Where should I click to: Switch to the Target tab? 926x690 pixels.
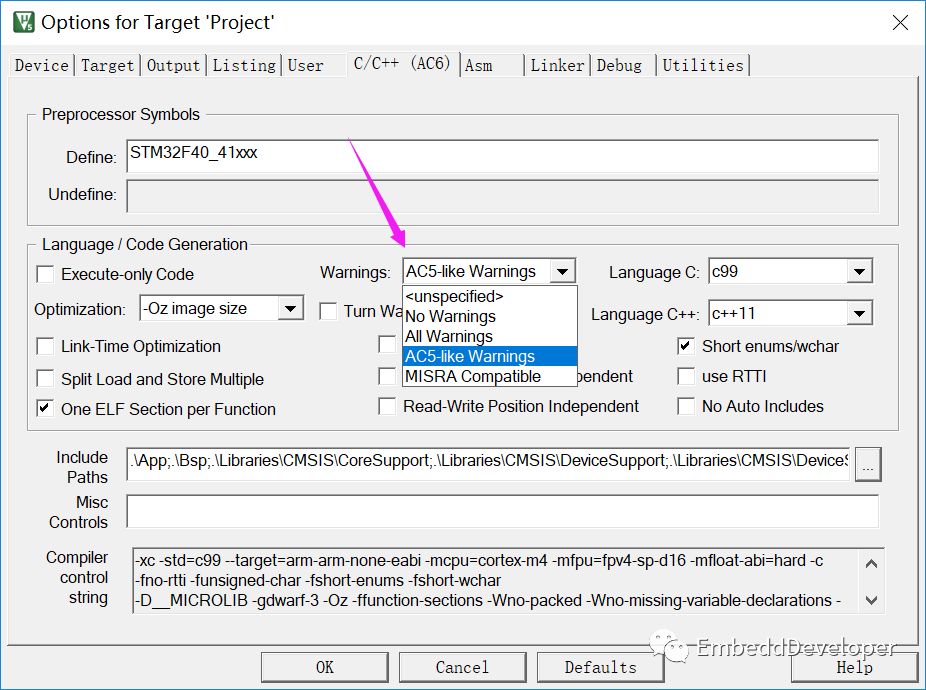point(107,65)
